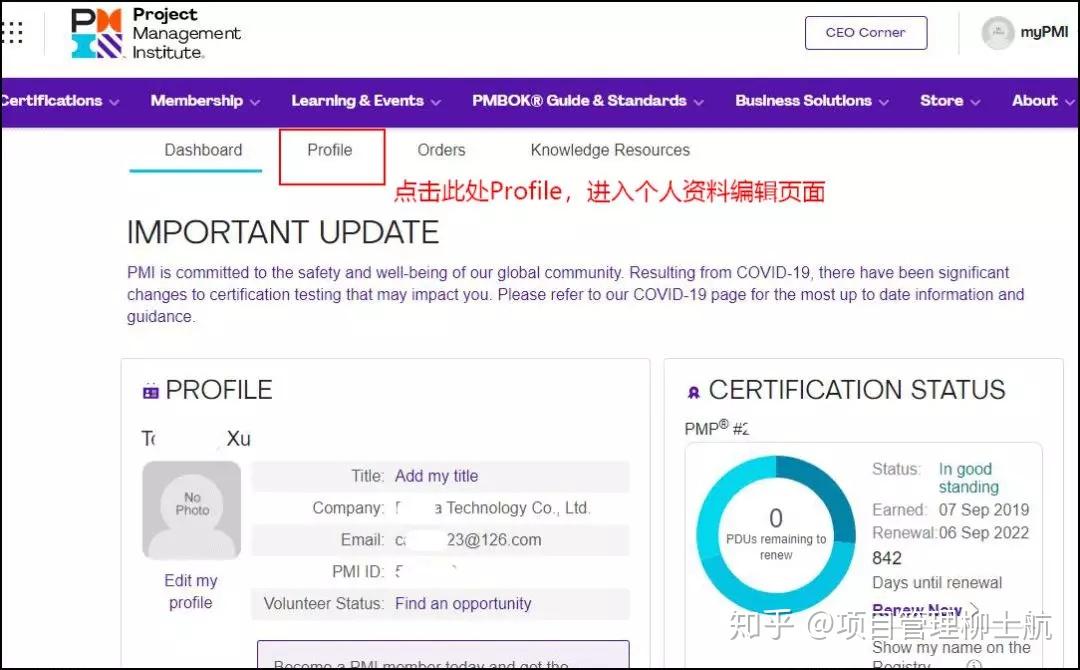
Task: Click the app launcher grid icon
Action: 13,32
